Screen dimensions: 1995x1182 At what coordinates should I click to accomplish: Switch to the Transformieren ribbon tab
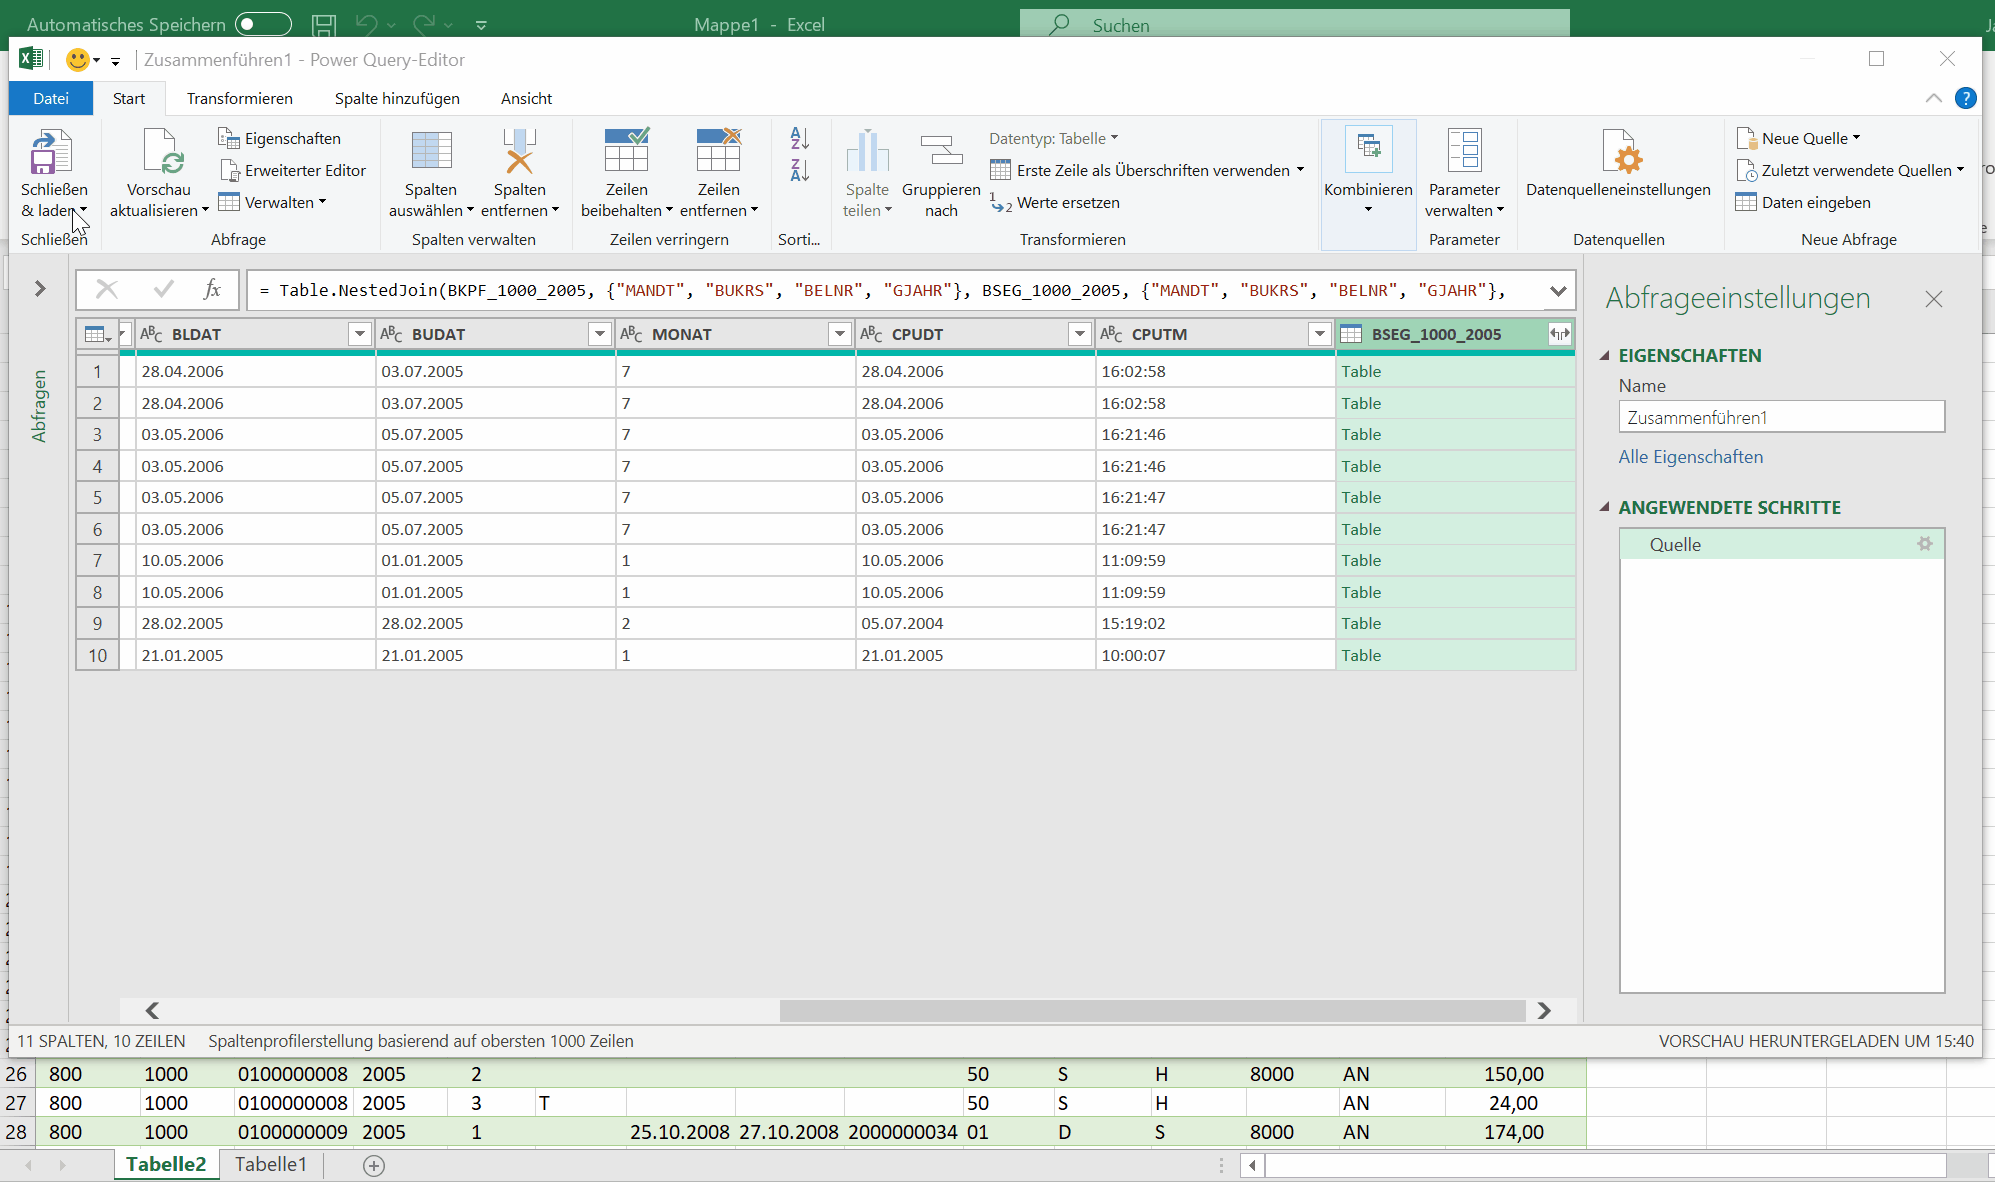(239, 98)
